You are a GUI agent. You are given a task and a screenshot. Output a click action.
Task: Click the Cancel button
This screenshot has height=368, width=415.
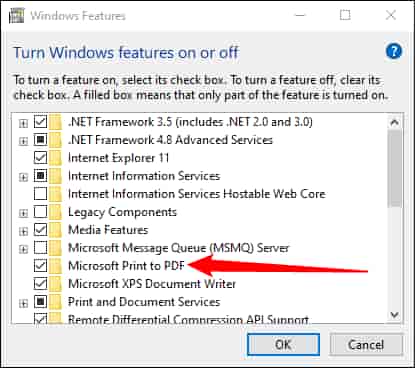click(x=366, y=344)
